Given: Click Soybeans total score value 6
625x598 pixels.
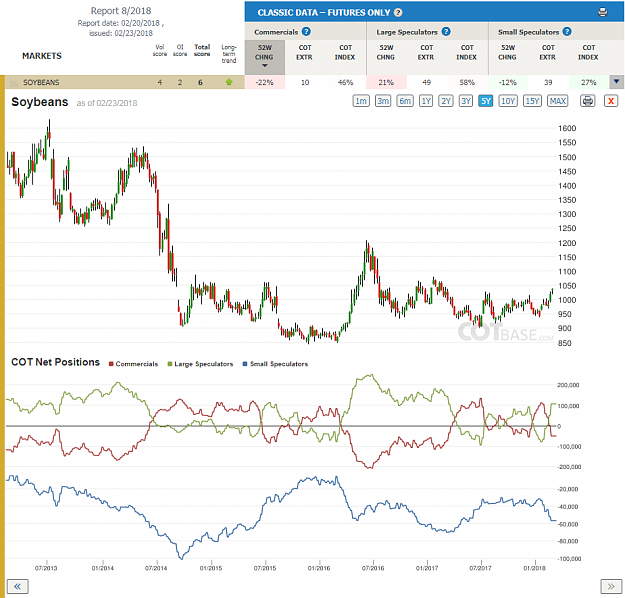Looking at the screenshot, I should coord(200,83).
